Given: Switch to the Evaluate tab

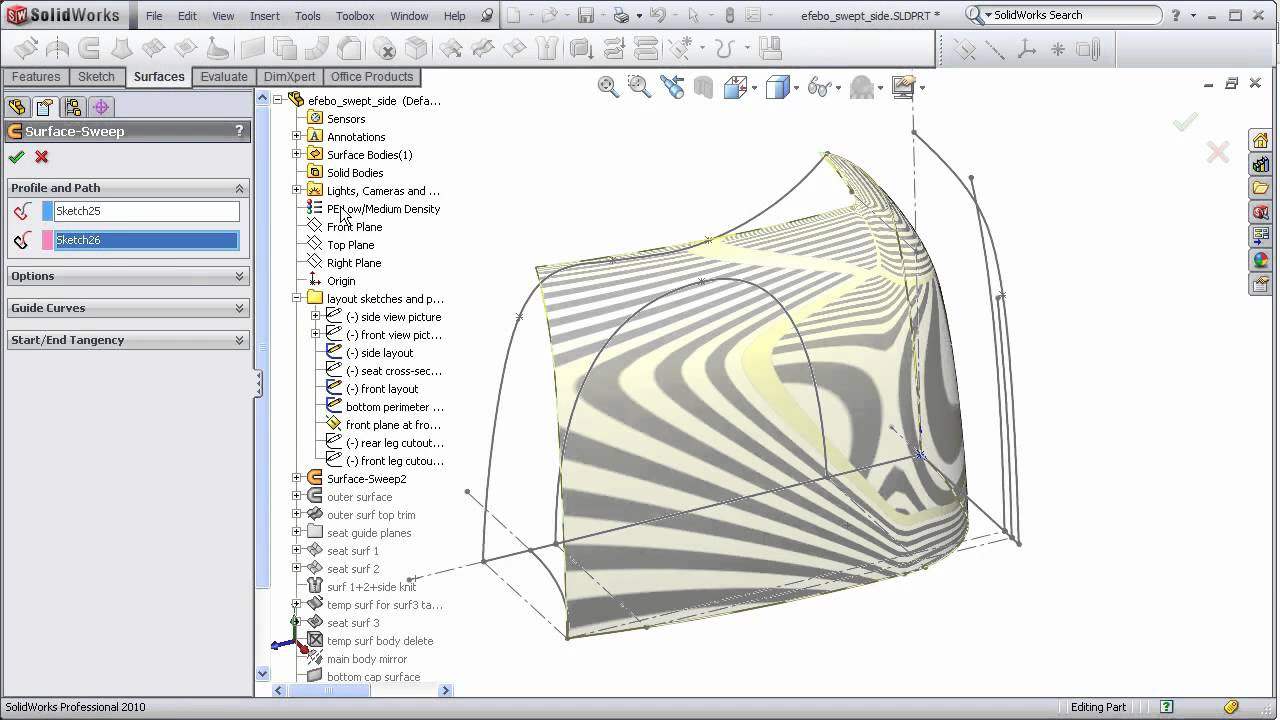Looking at the screenshot, I should tap(224, 77).
